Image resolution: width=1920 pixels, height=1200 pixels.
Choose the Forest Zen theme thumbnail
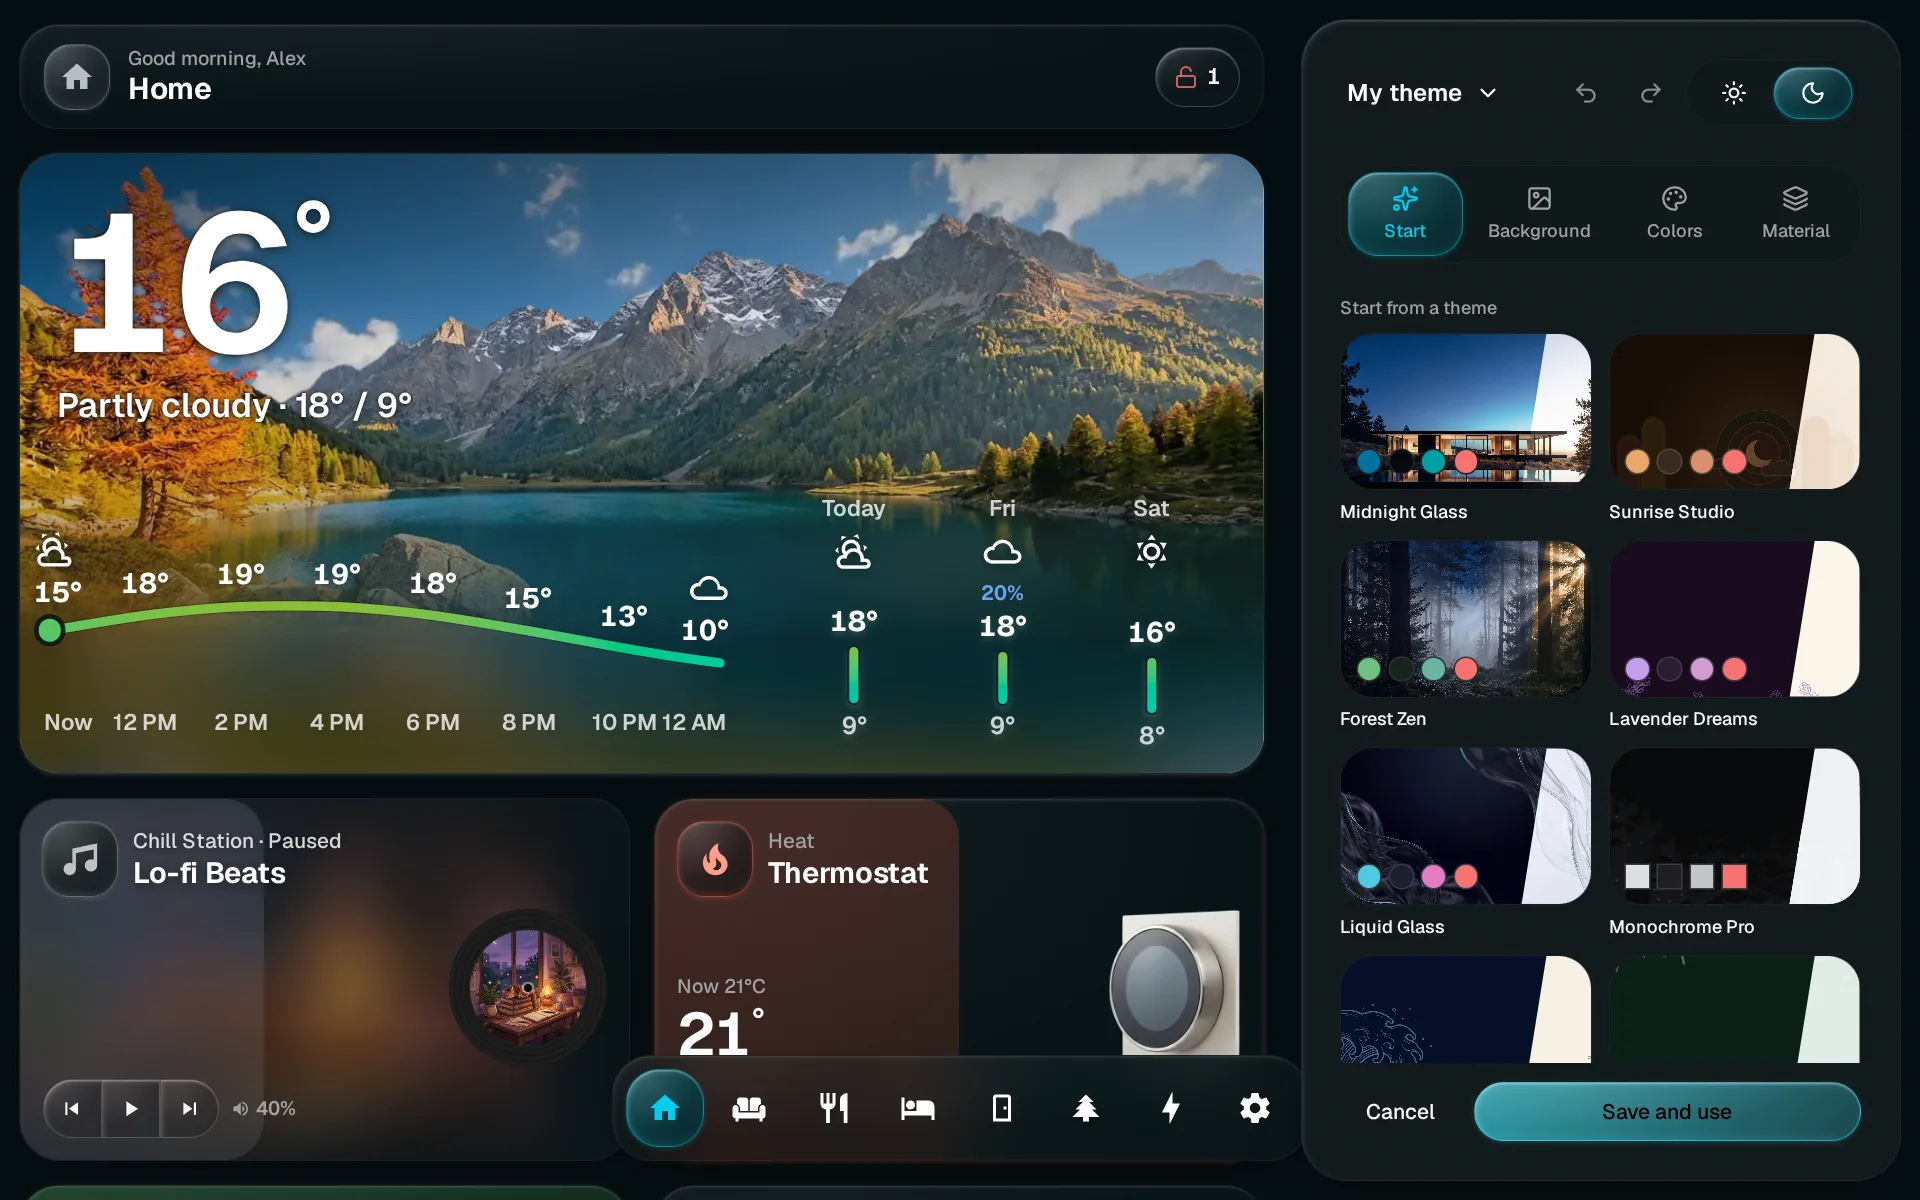point(1465,618)
